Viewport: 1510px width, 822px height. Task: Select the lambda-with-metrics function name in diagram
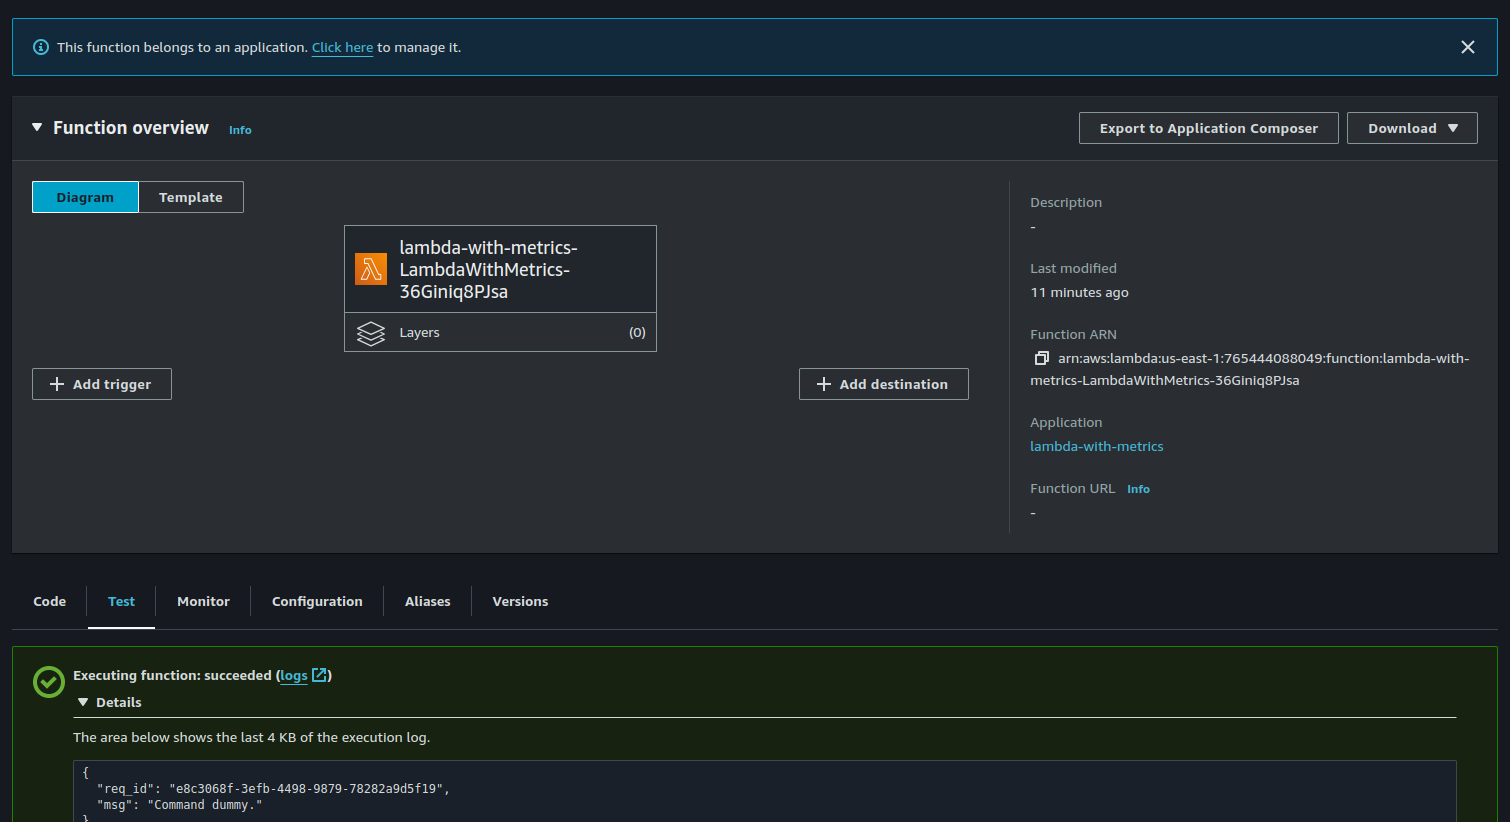tap(488, 270)
